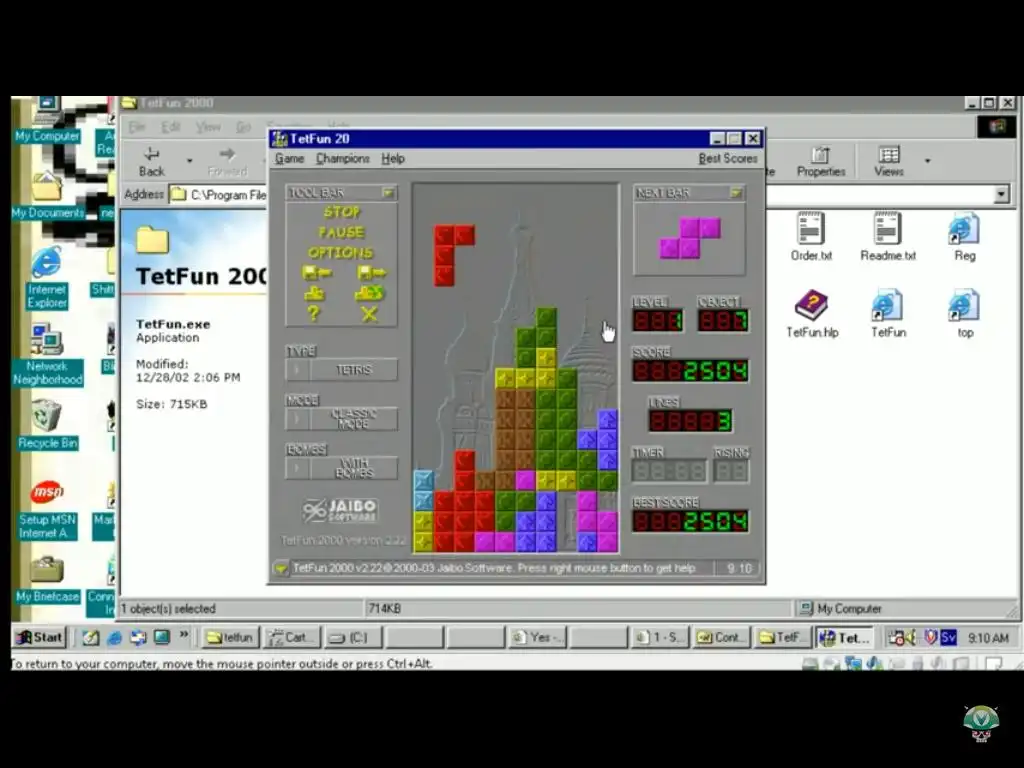
Task: Open the Help menu in TetFun
Action: pyautogui.click(x=392, y=159)
